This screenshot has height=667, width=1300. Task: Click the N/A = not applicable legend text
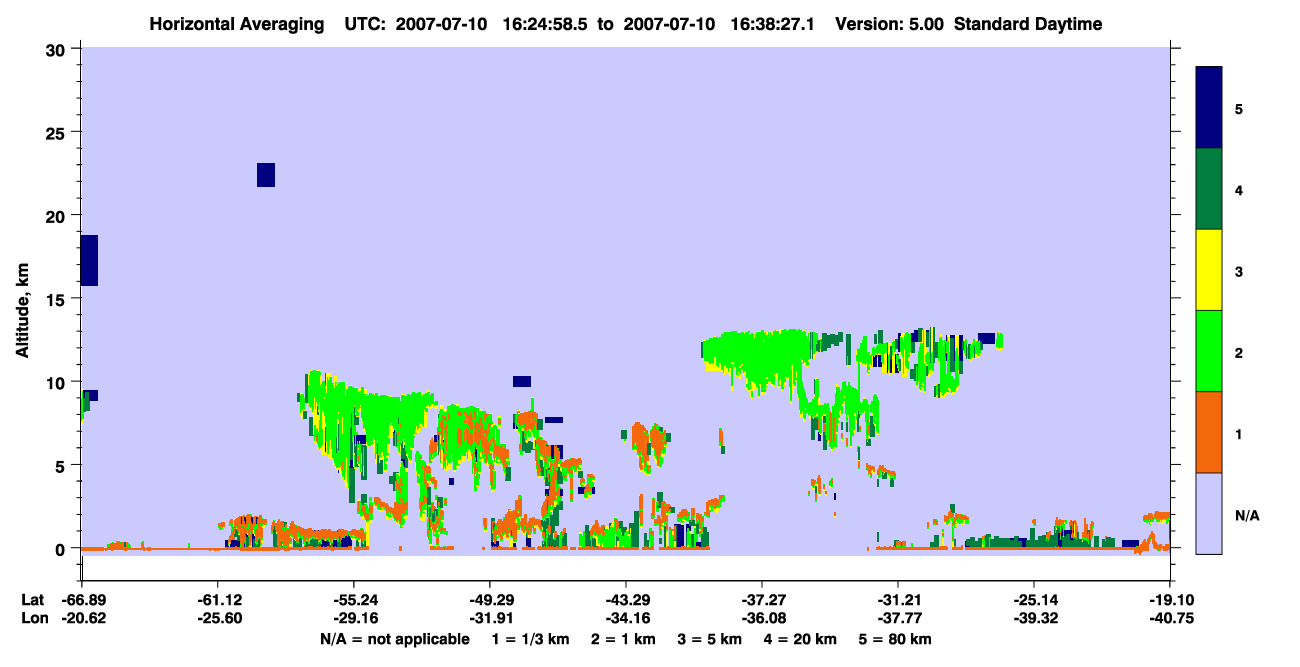click(395, 639)
